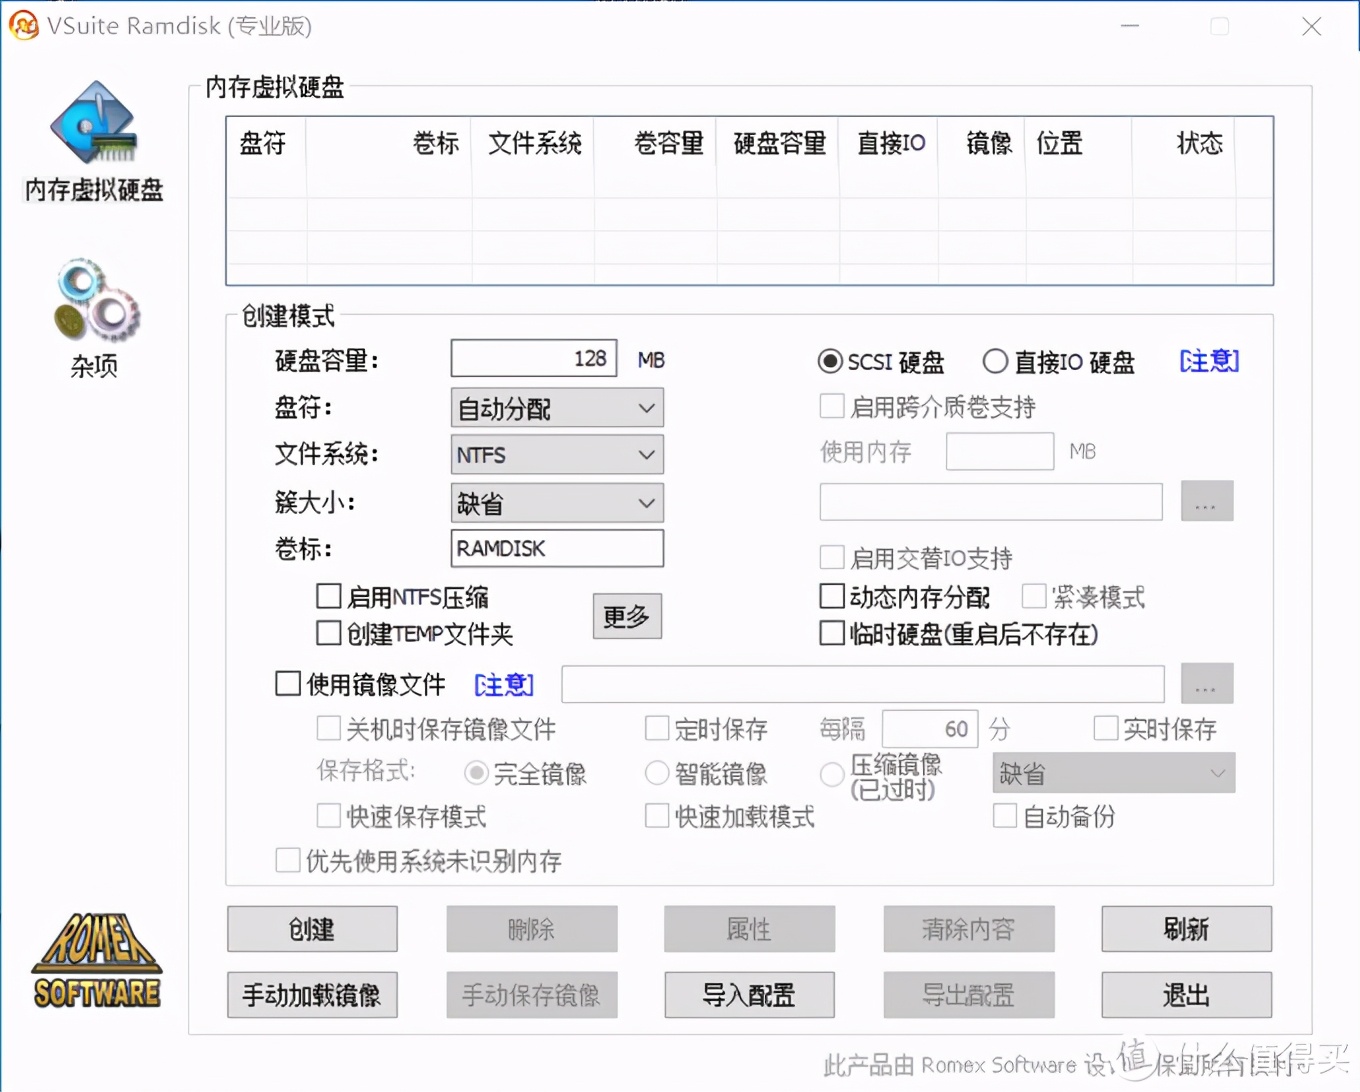This screenshot has width=1360, height=1092.
Task: Open the 文件系统 NTFS dropdown
Action: tap(557, 455)
